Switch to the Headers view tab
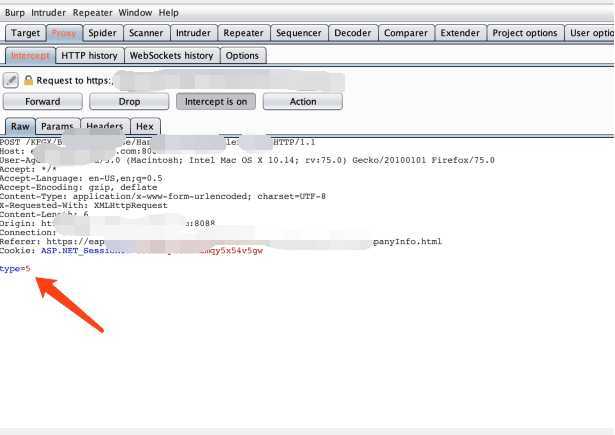Screen dimensions: 615x435 click(105, 126)
